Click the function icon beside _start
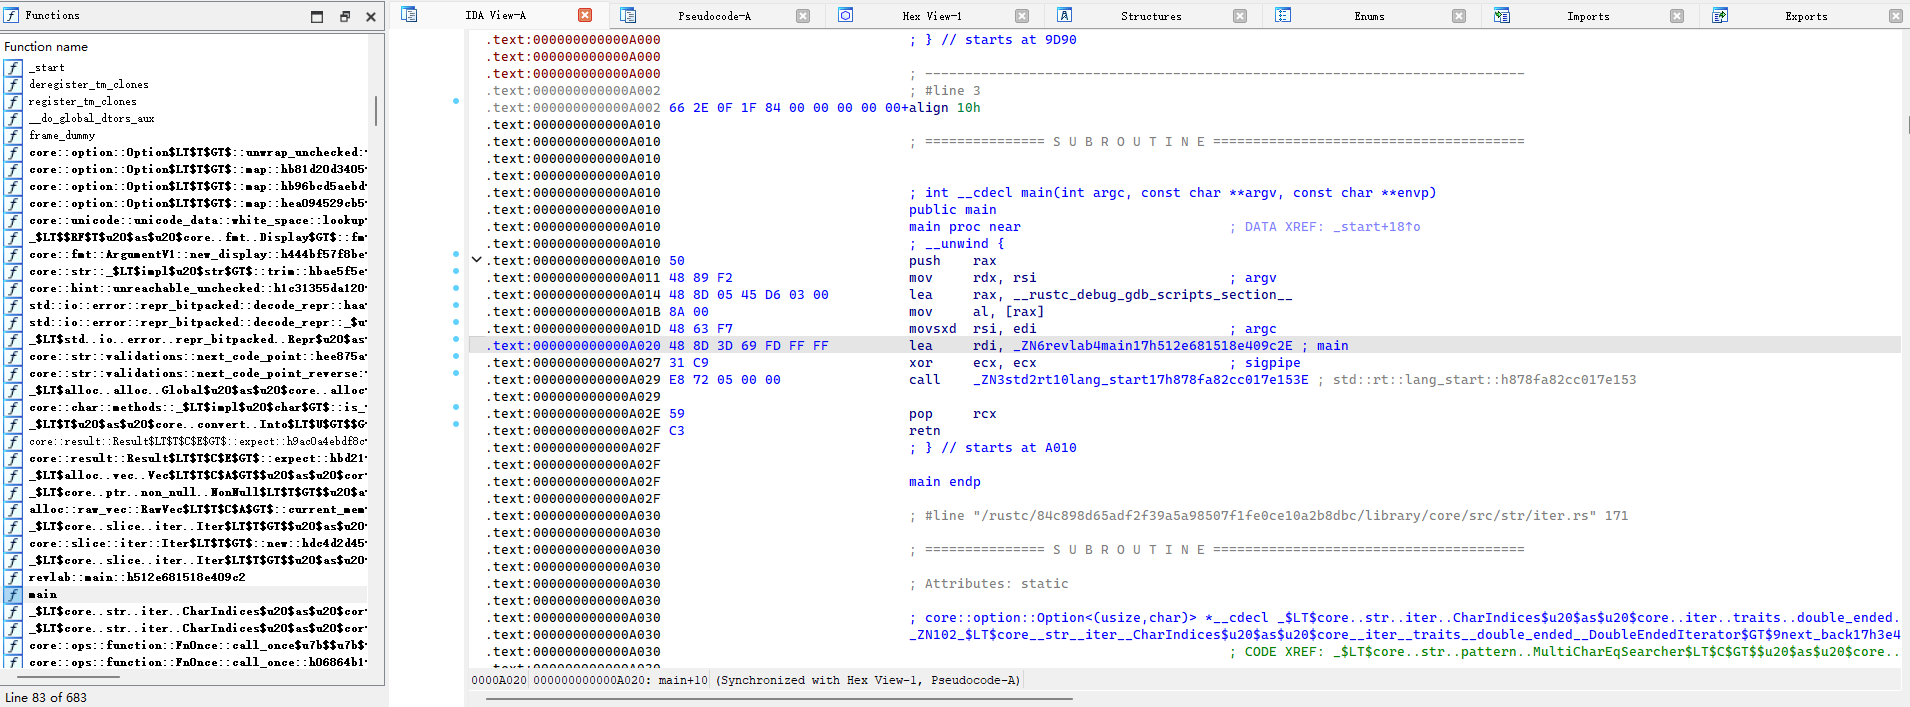1910x707 pixels. [13, 68]
